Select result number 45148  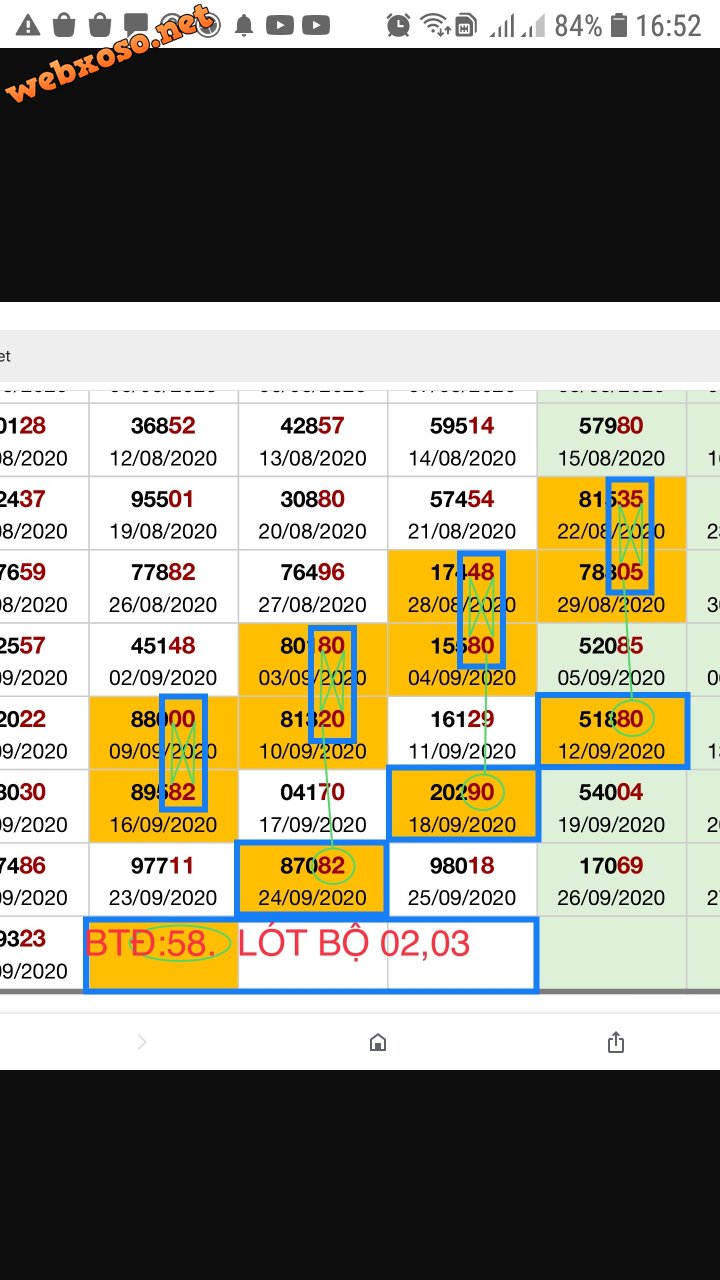[x=163, y=646]
